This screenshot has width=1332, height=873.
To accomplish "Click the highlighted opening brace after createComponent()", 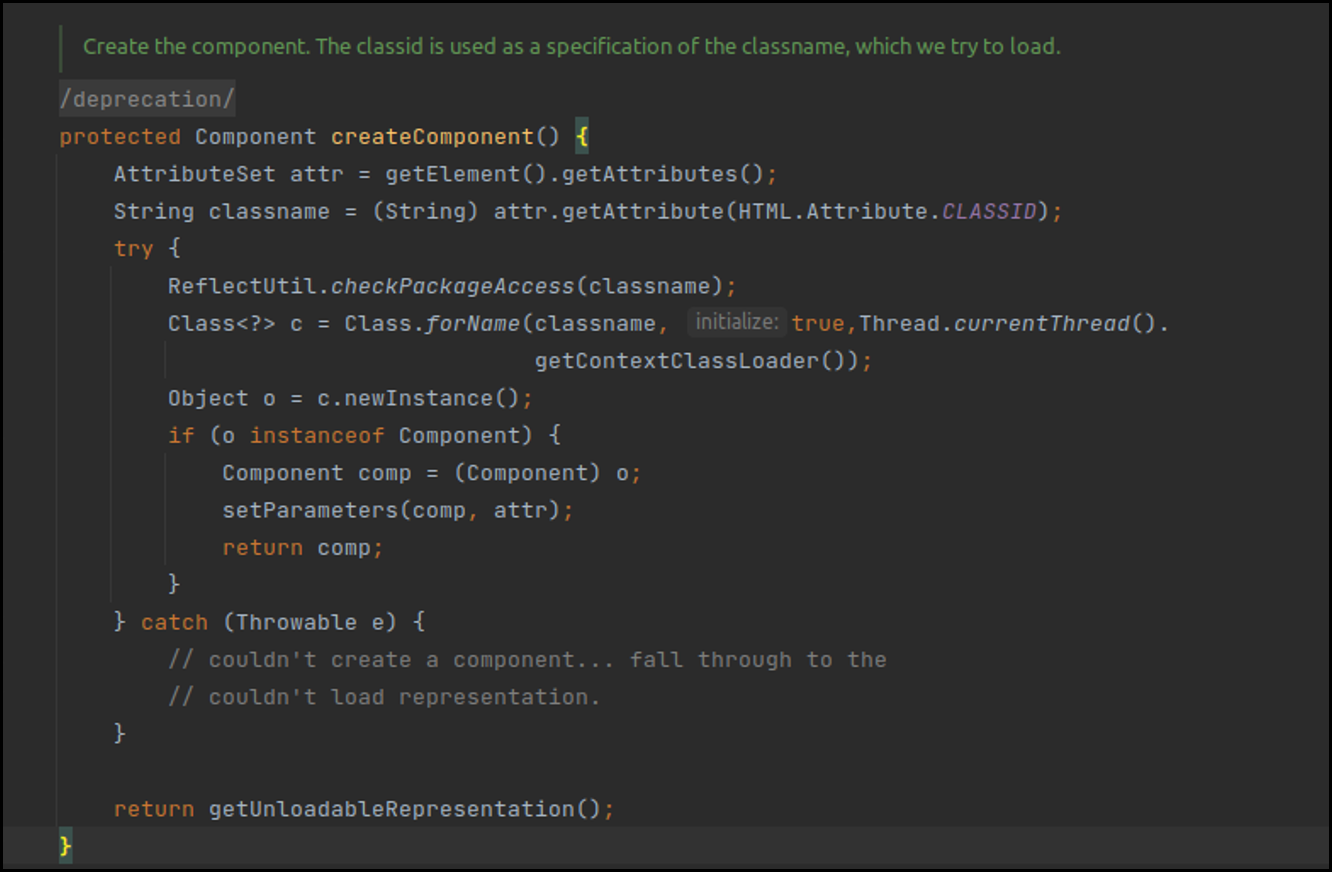I will (582, 137).
